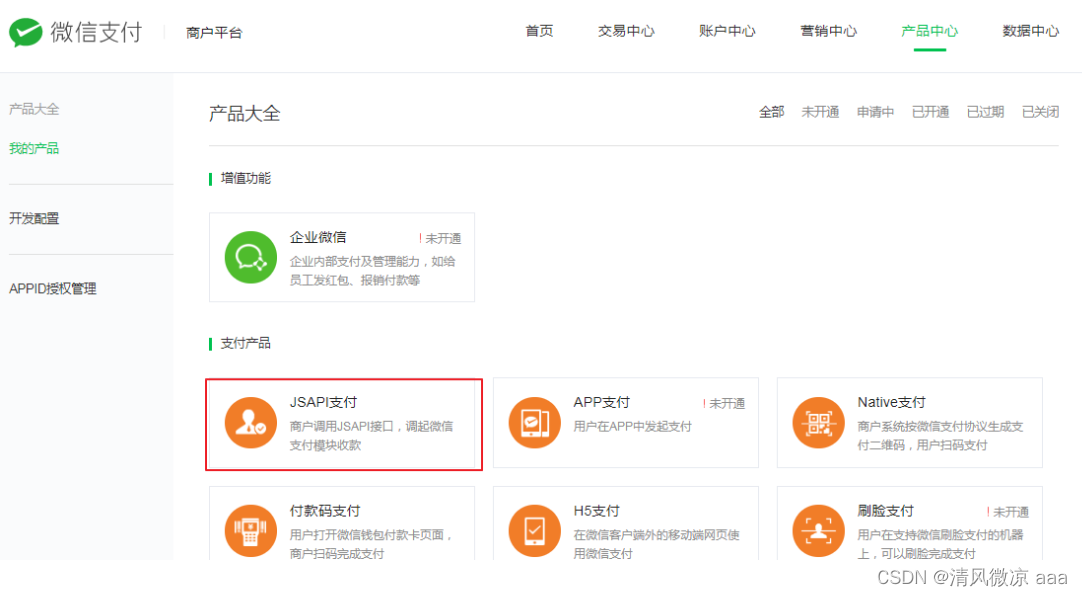Filter products by 全部
The image size is (1082, 596).
coord(771,112)
